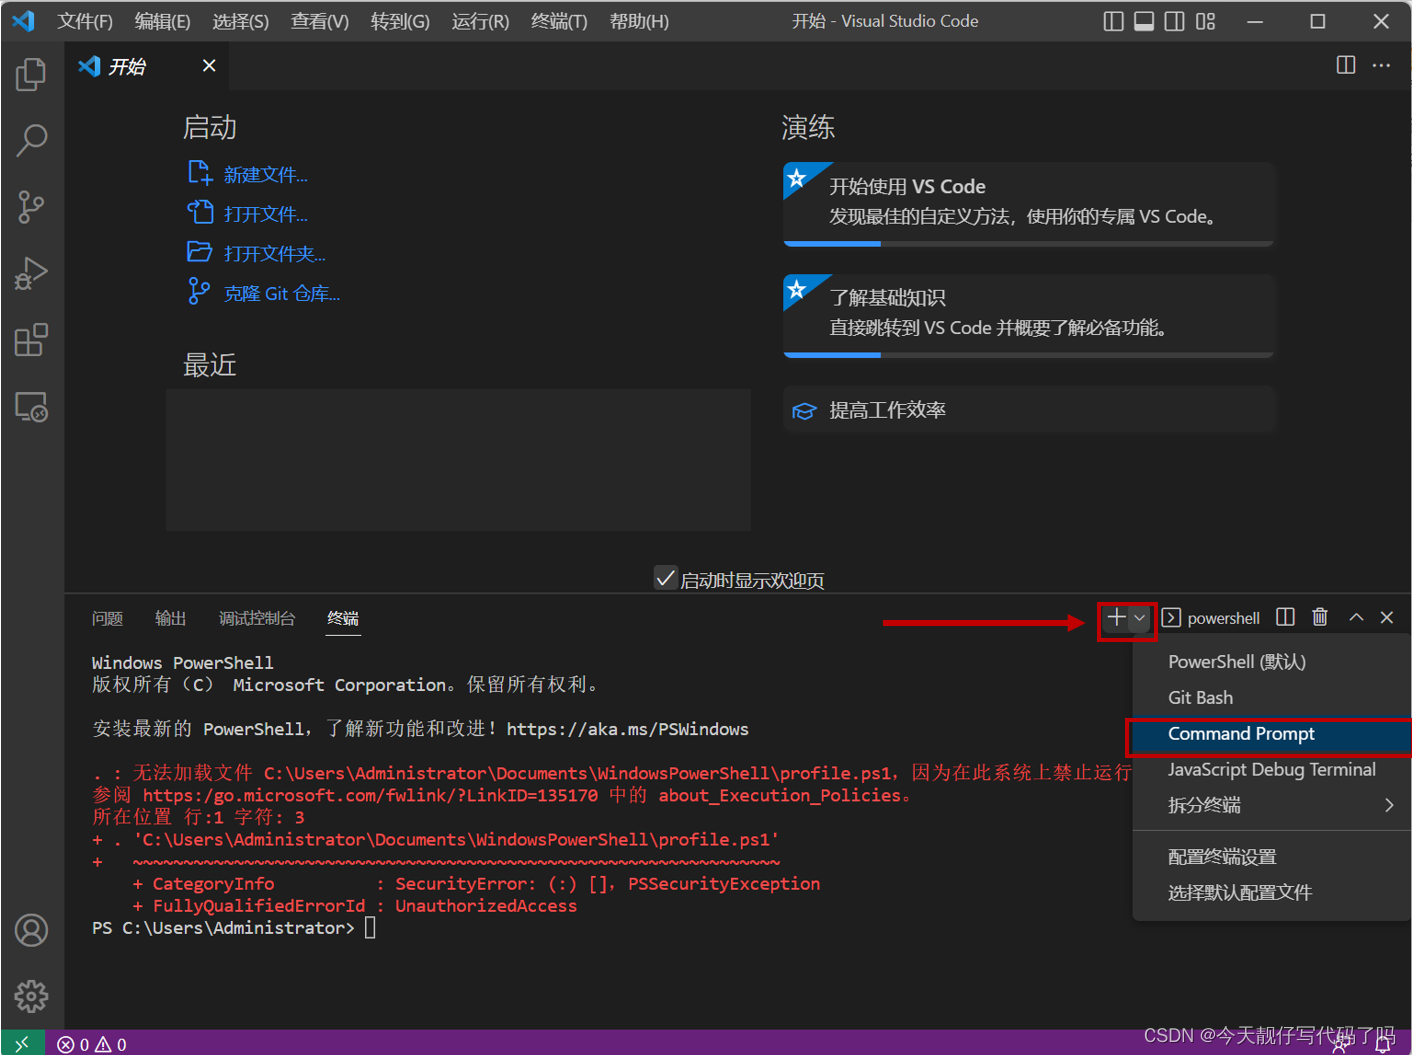Open errors and warnings count in status bar
This screenshot has width=1412, height=1055.
[92, 1044]
